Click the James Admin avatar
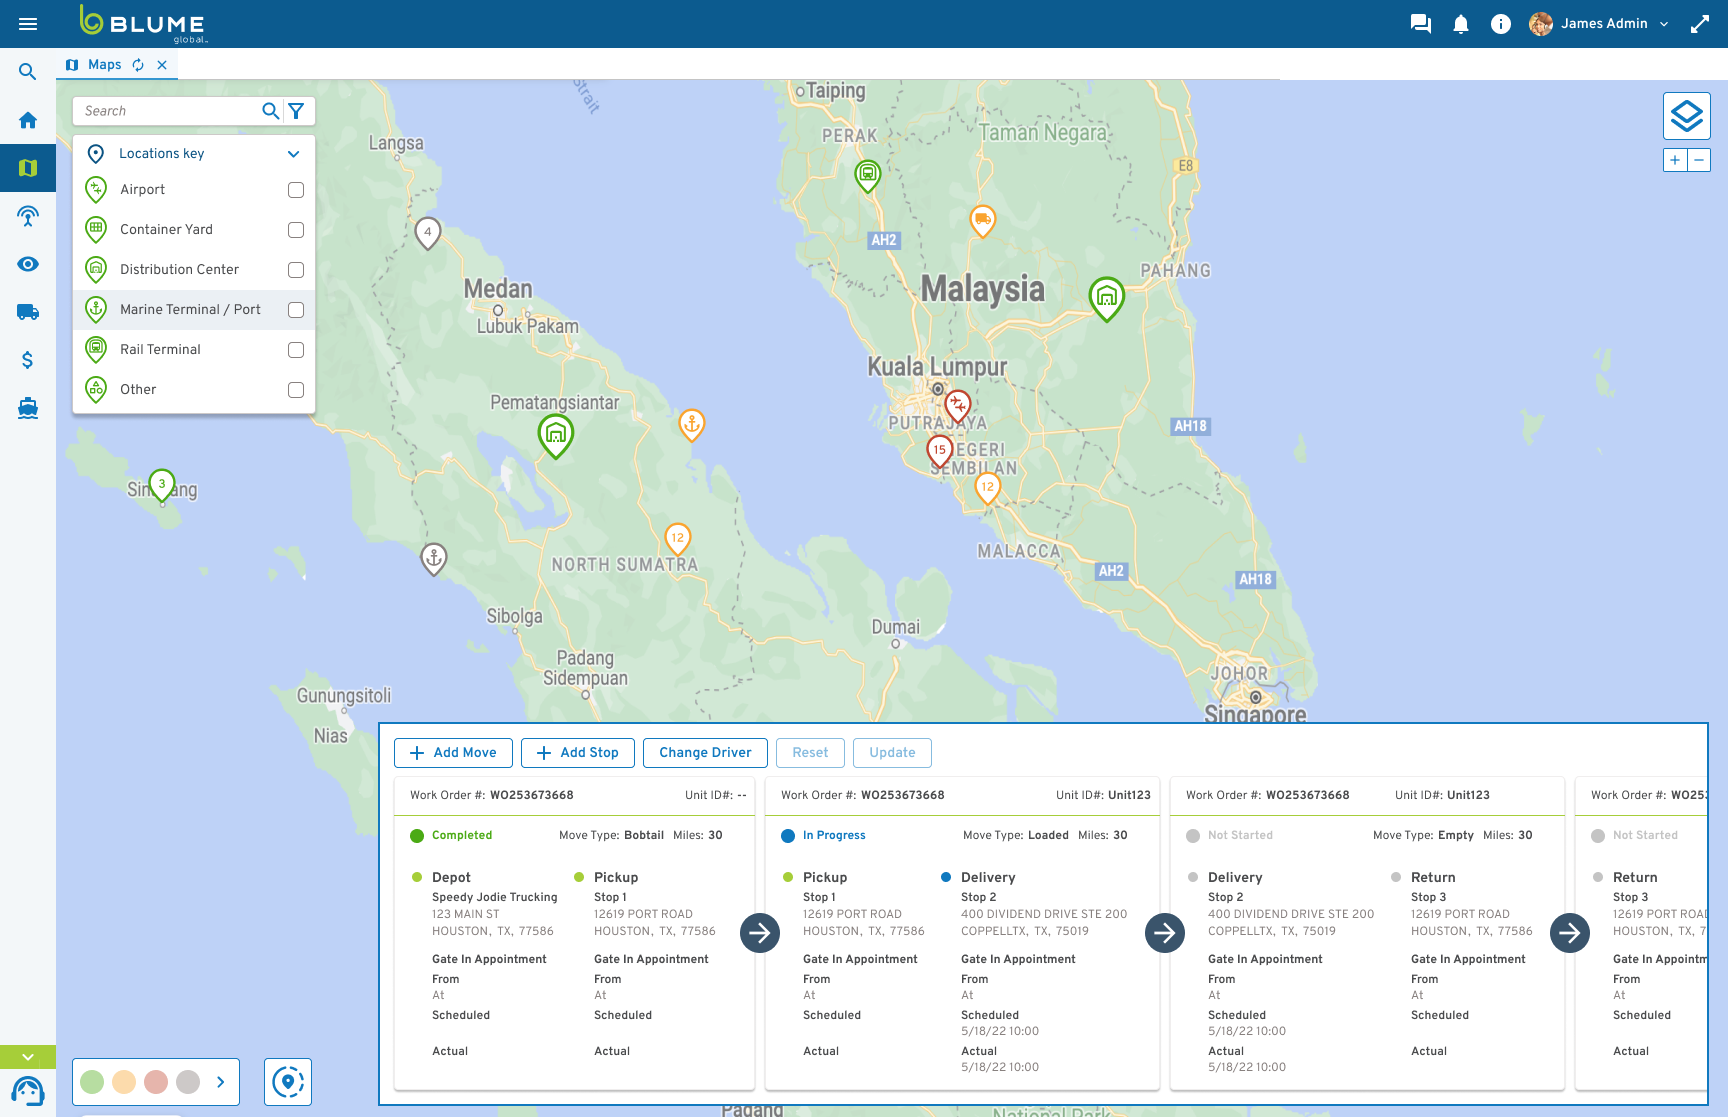Image resolution: width=1728 pixels, height=1117 pixels. 1541,24
